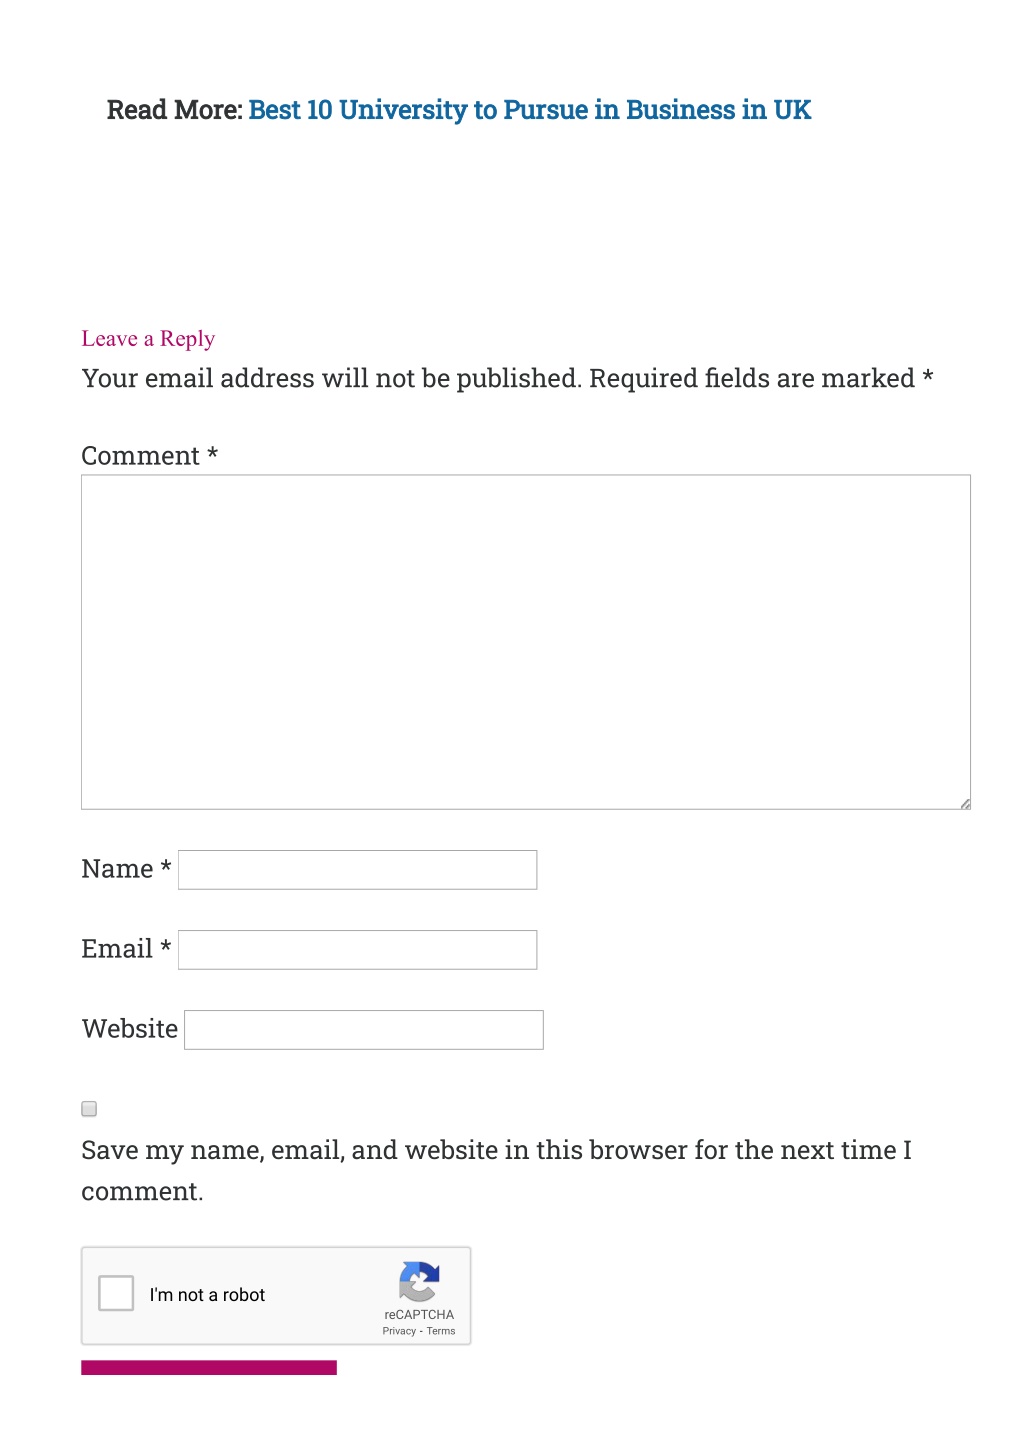The image size is (1024, 1449).
Task: Open the Best 10 University in UK link
Action: pyautogui.click(x=529, y=110)
